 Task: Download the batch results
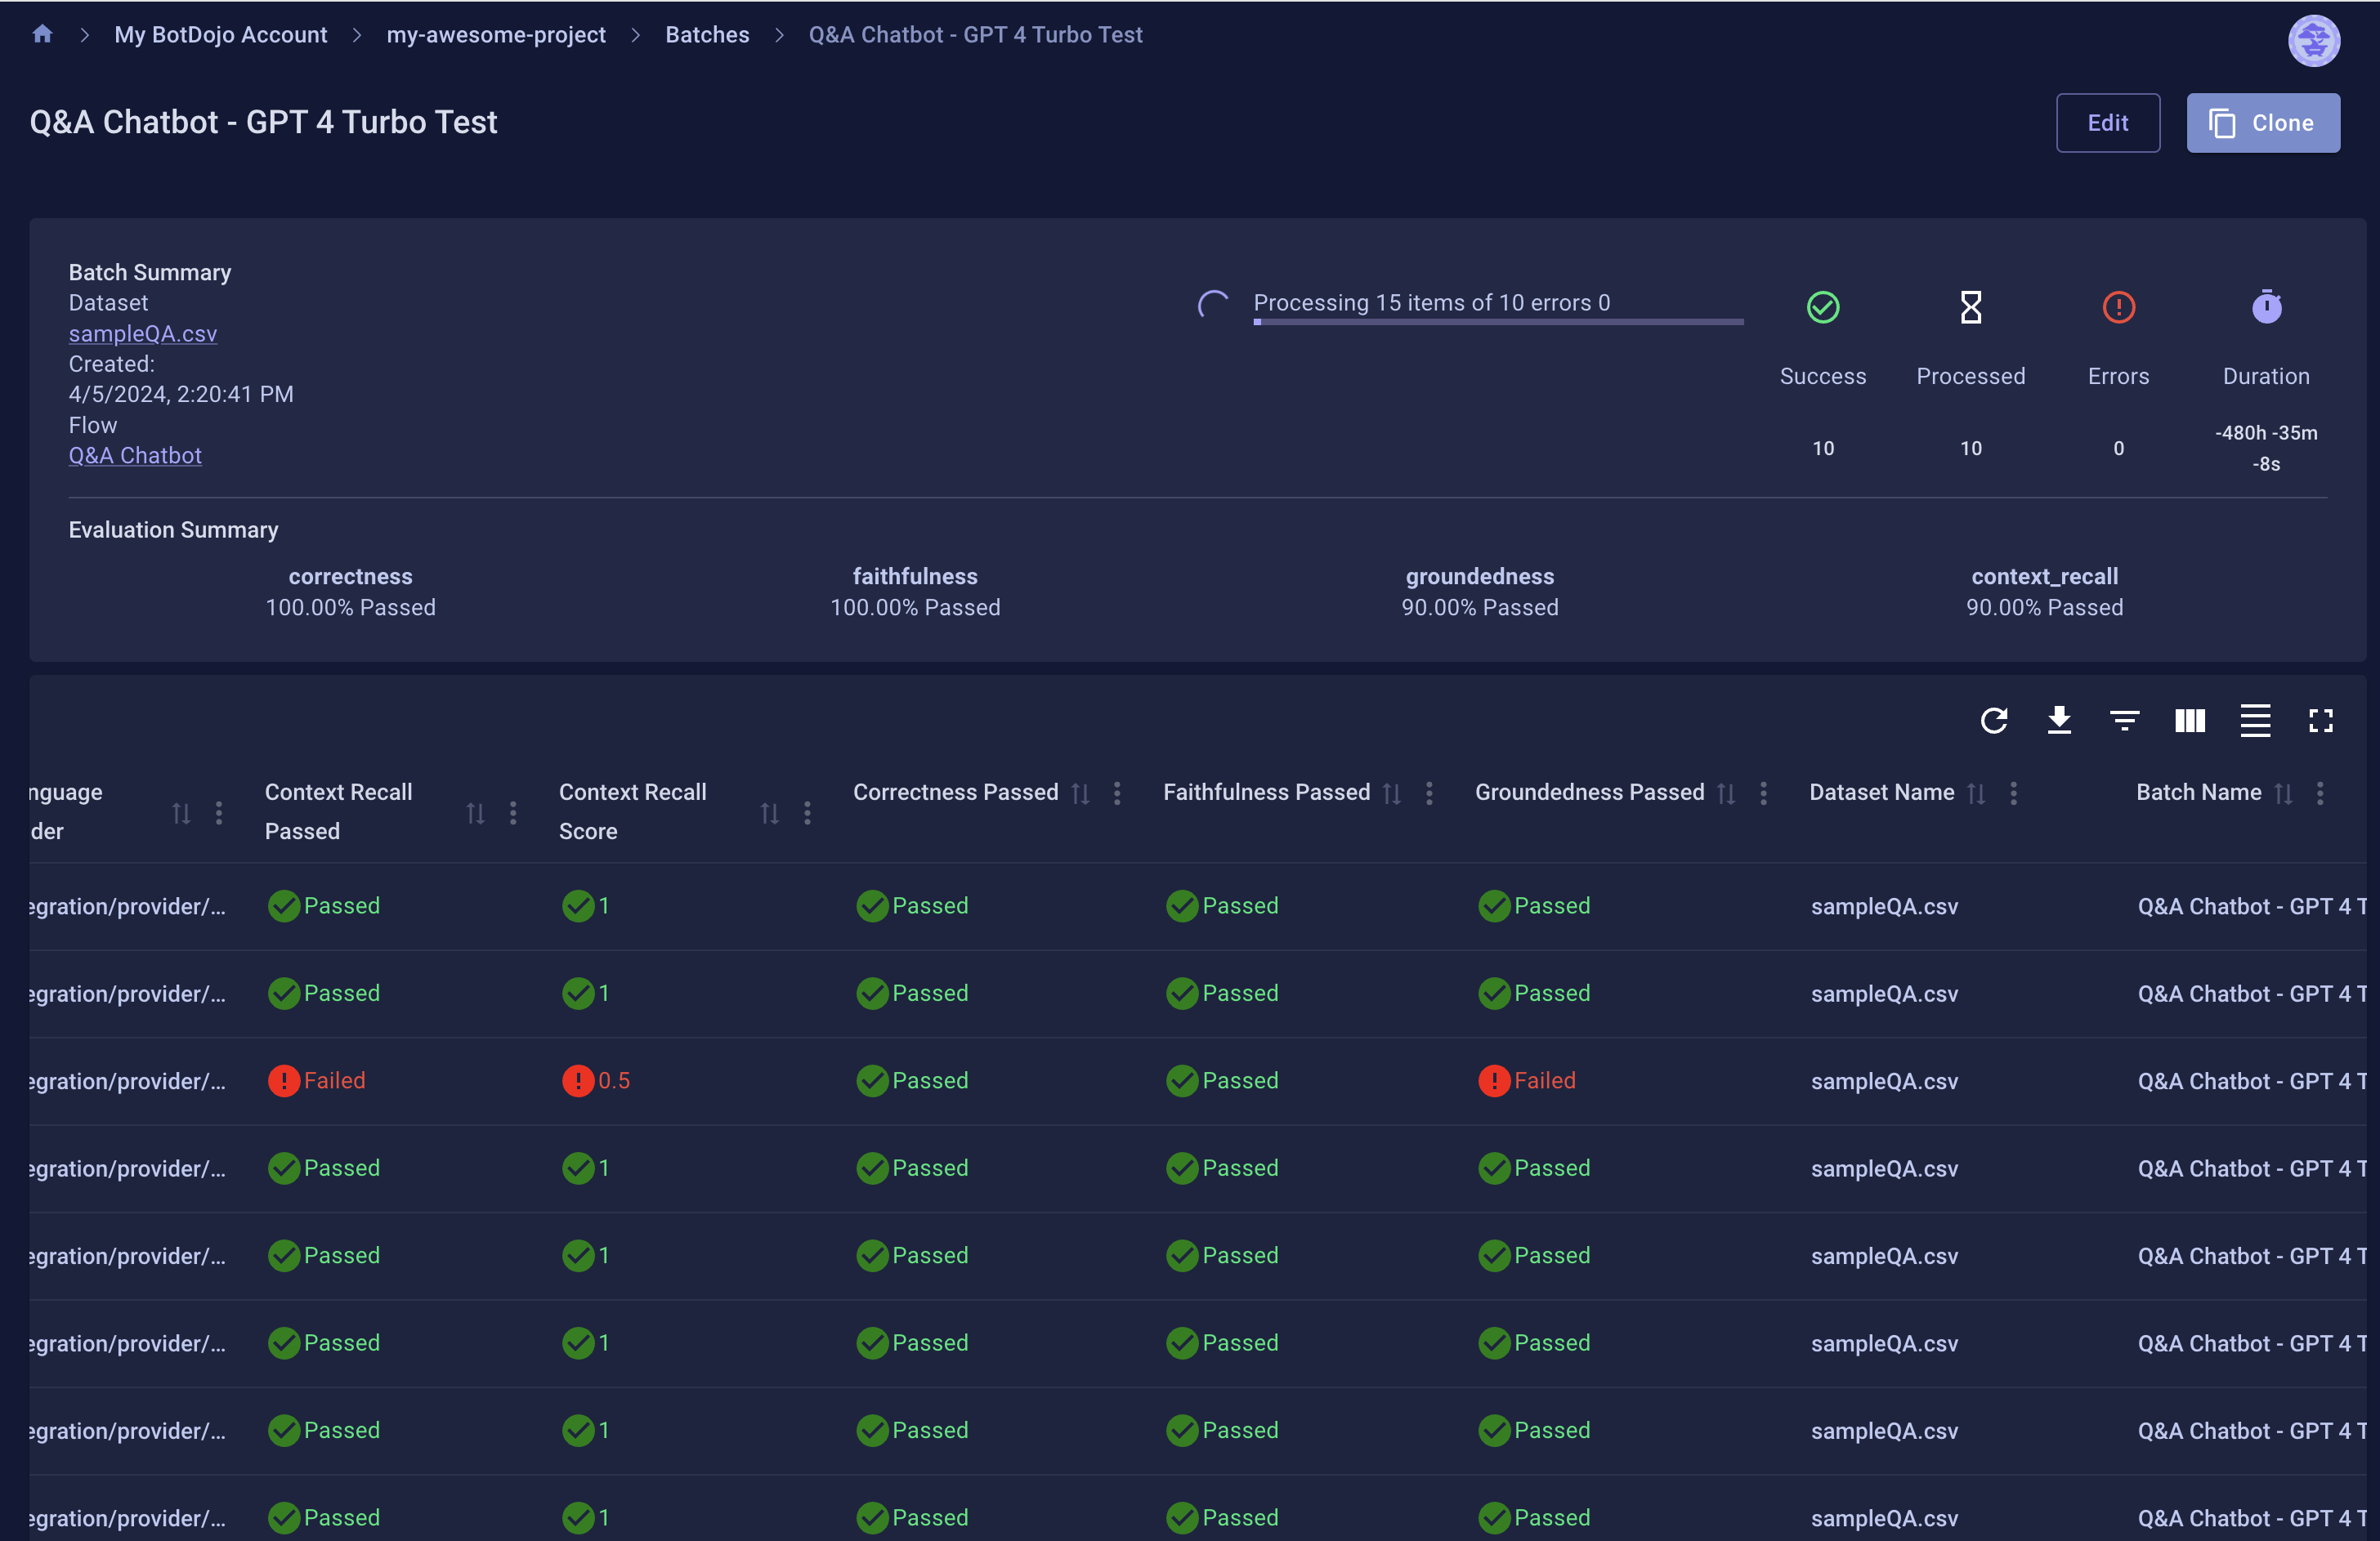coord(2059,720)
